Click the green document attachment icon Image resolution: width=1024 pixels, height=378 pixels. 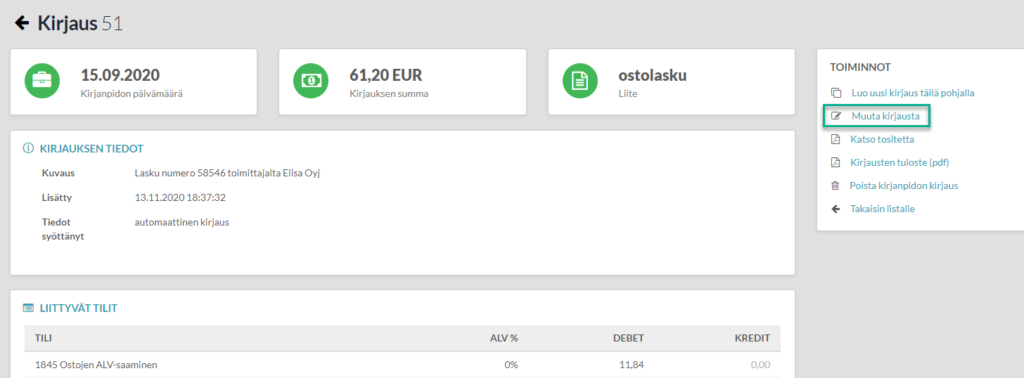[x=579, y=81]
